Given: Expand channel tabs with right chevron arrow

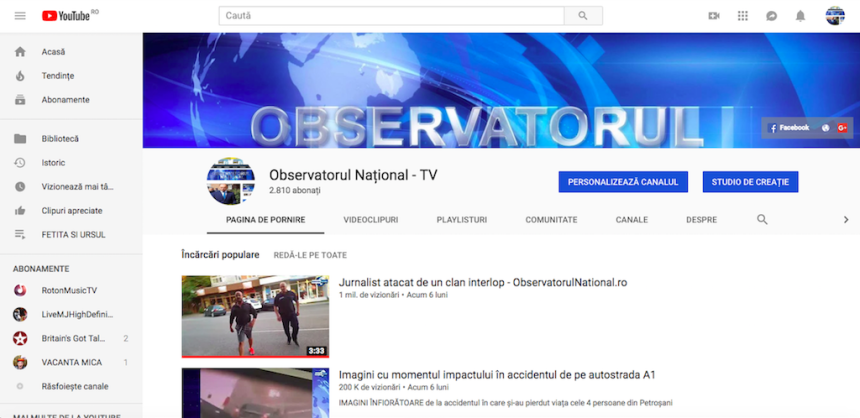Looking at the screenshot, I should [845, 220].
